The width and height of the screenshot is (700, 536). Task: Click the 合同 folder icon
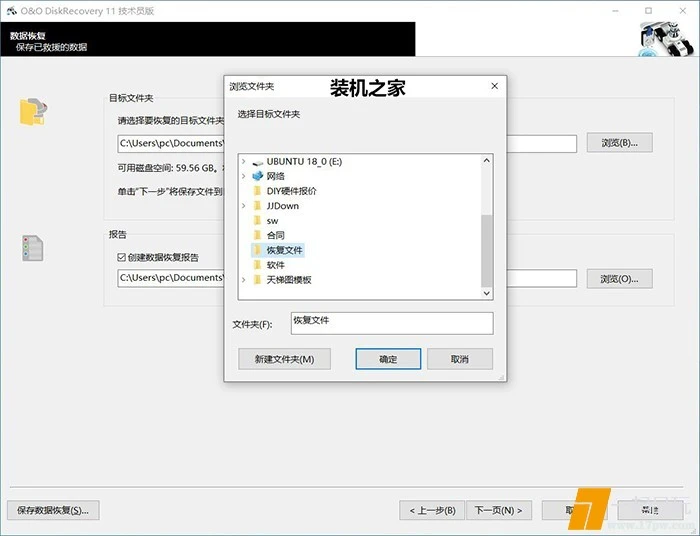click(258, 235)
